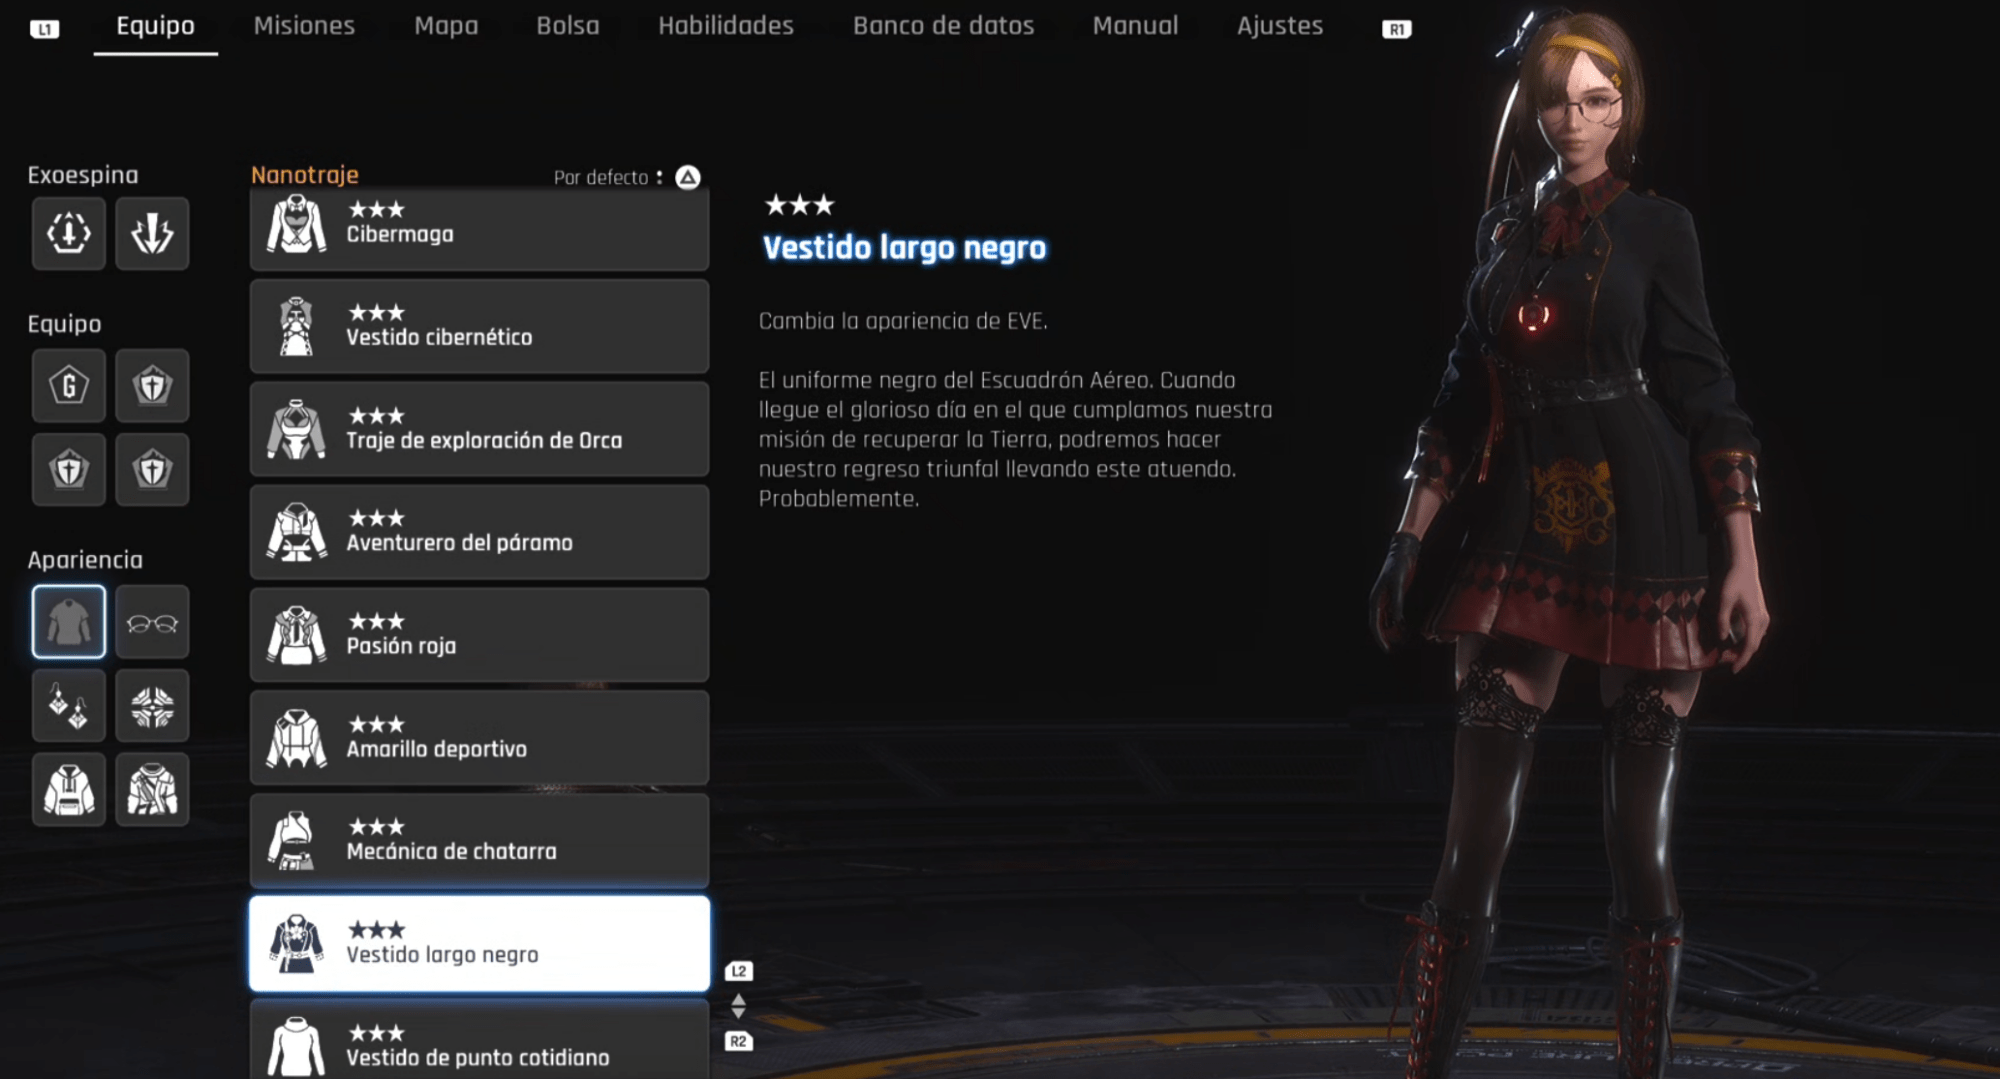2000x1079 pixels.
Task: Go to the Banco de datos tab
Action: coord(943,26)
